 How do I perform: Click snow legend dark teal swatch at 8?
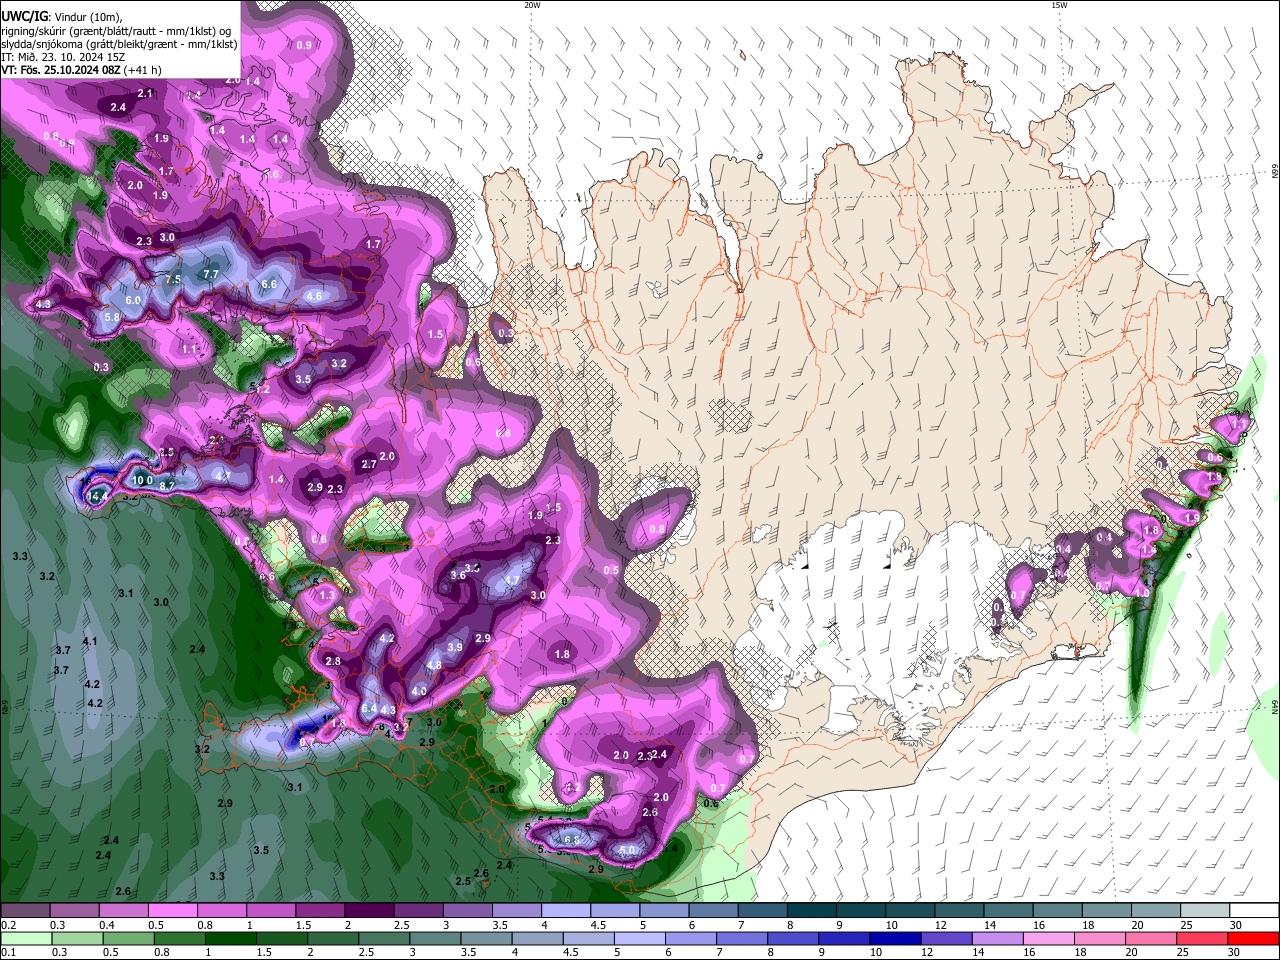pos(812,911)
